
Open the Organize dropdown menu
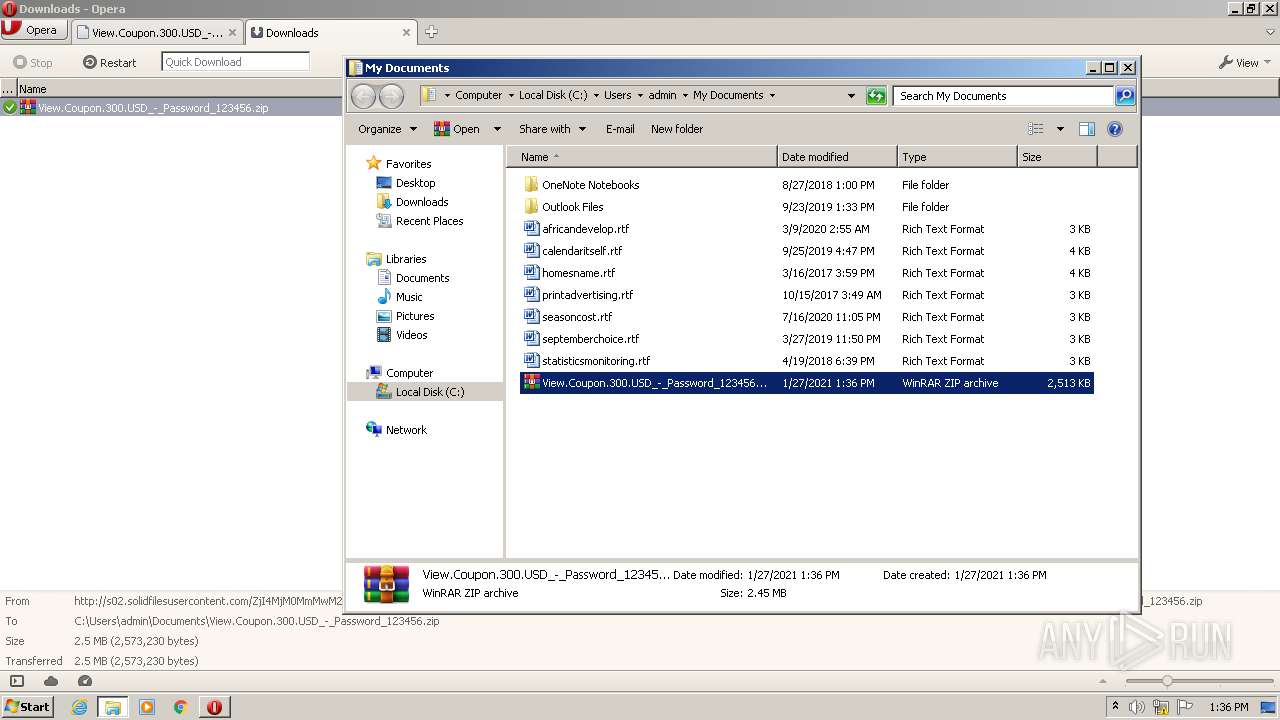click(x=388, y=129)
